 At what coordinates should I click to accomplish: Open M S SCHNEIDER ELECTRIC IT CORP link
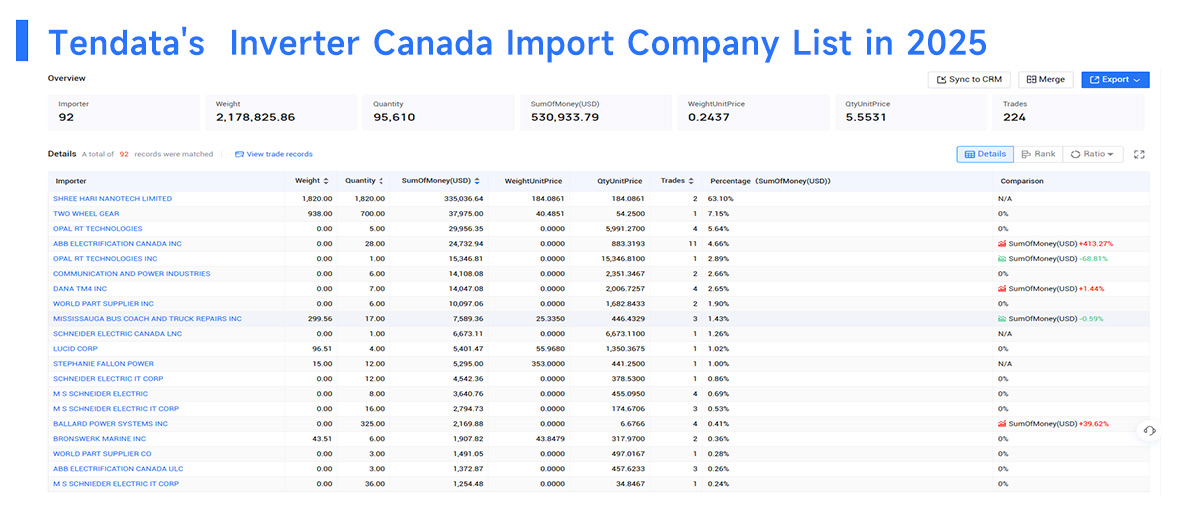point(116,409)
